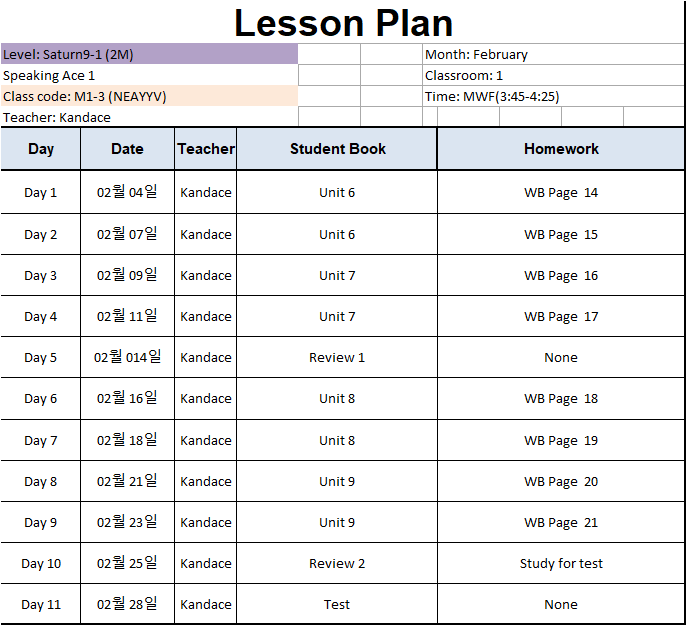This screenshot has width=686, height=625.
Task: Select the Teacher: Kandace info cell
Action: [x=149, y=117]
